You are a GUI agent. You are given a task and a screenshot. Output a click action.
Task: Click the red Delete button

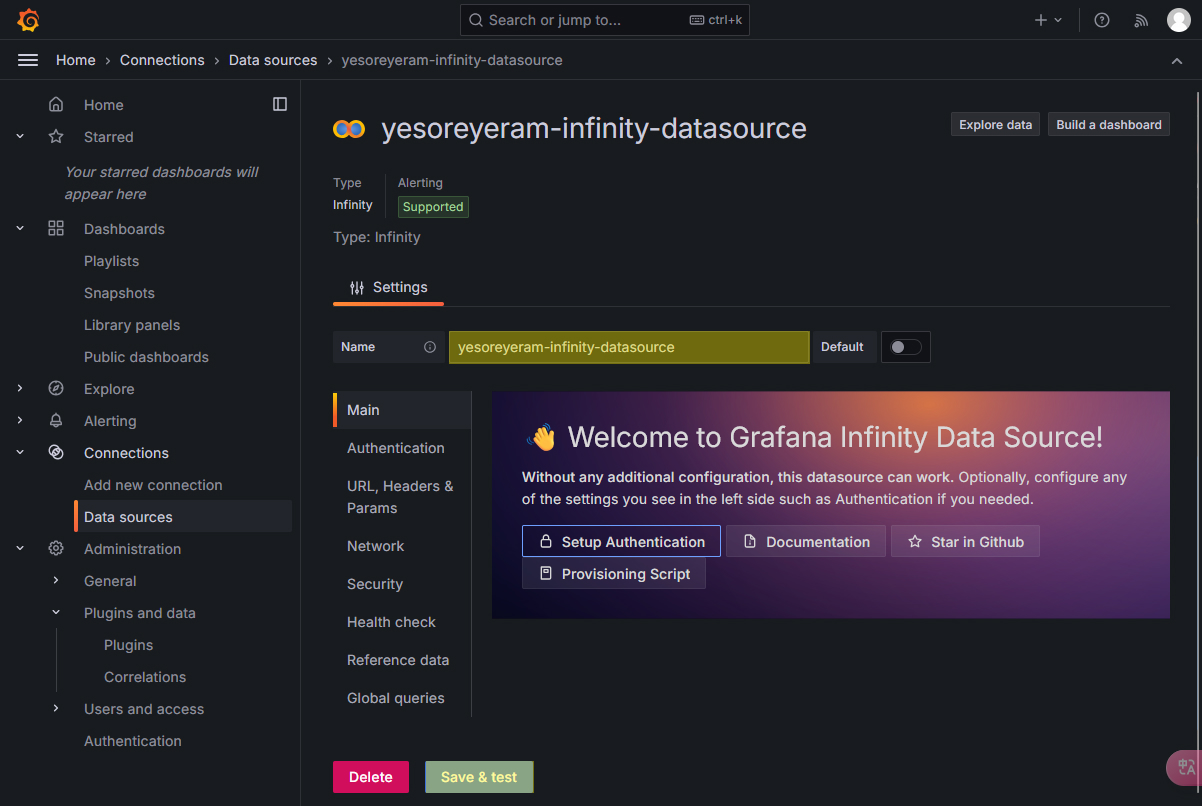click(x=371, y=777)
